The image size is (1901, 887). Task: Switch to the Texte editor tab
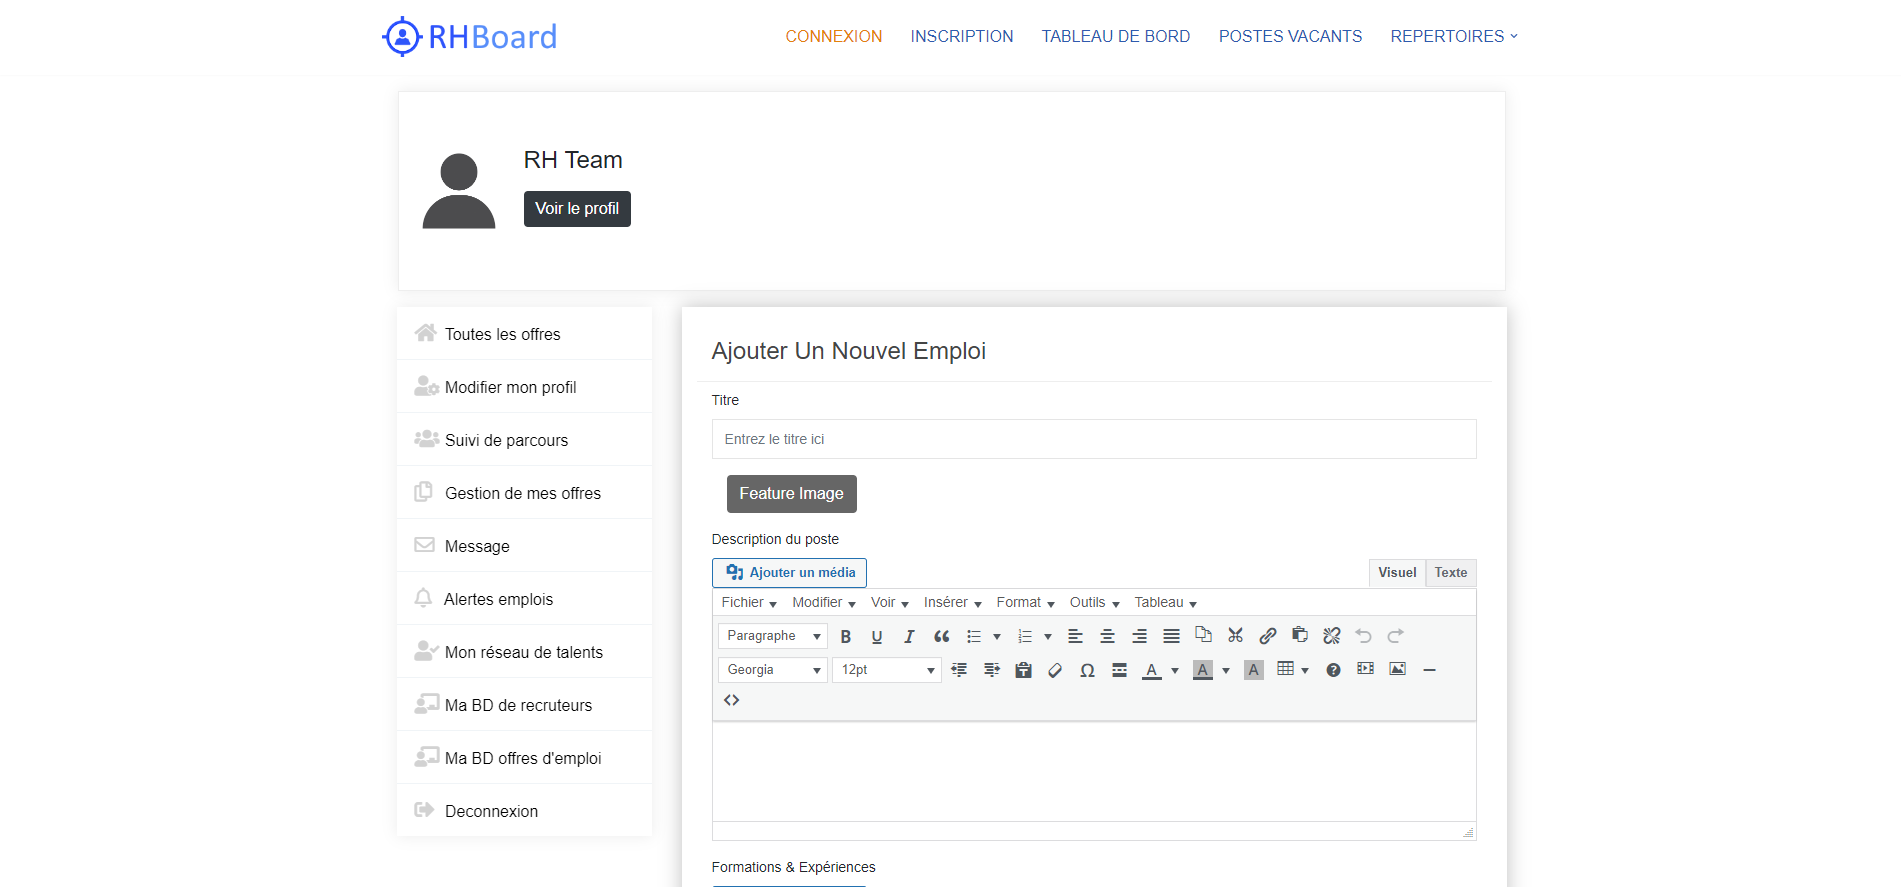point(1450,573)
